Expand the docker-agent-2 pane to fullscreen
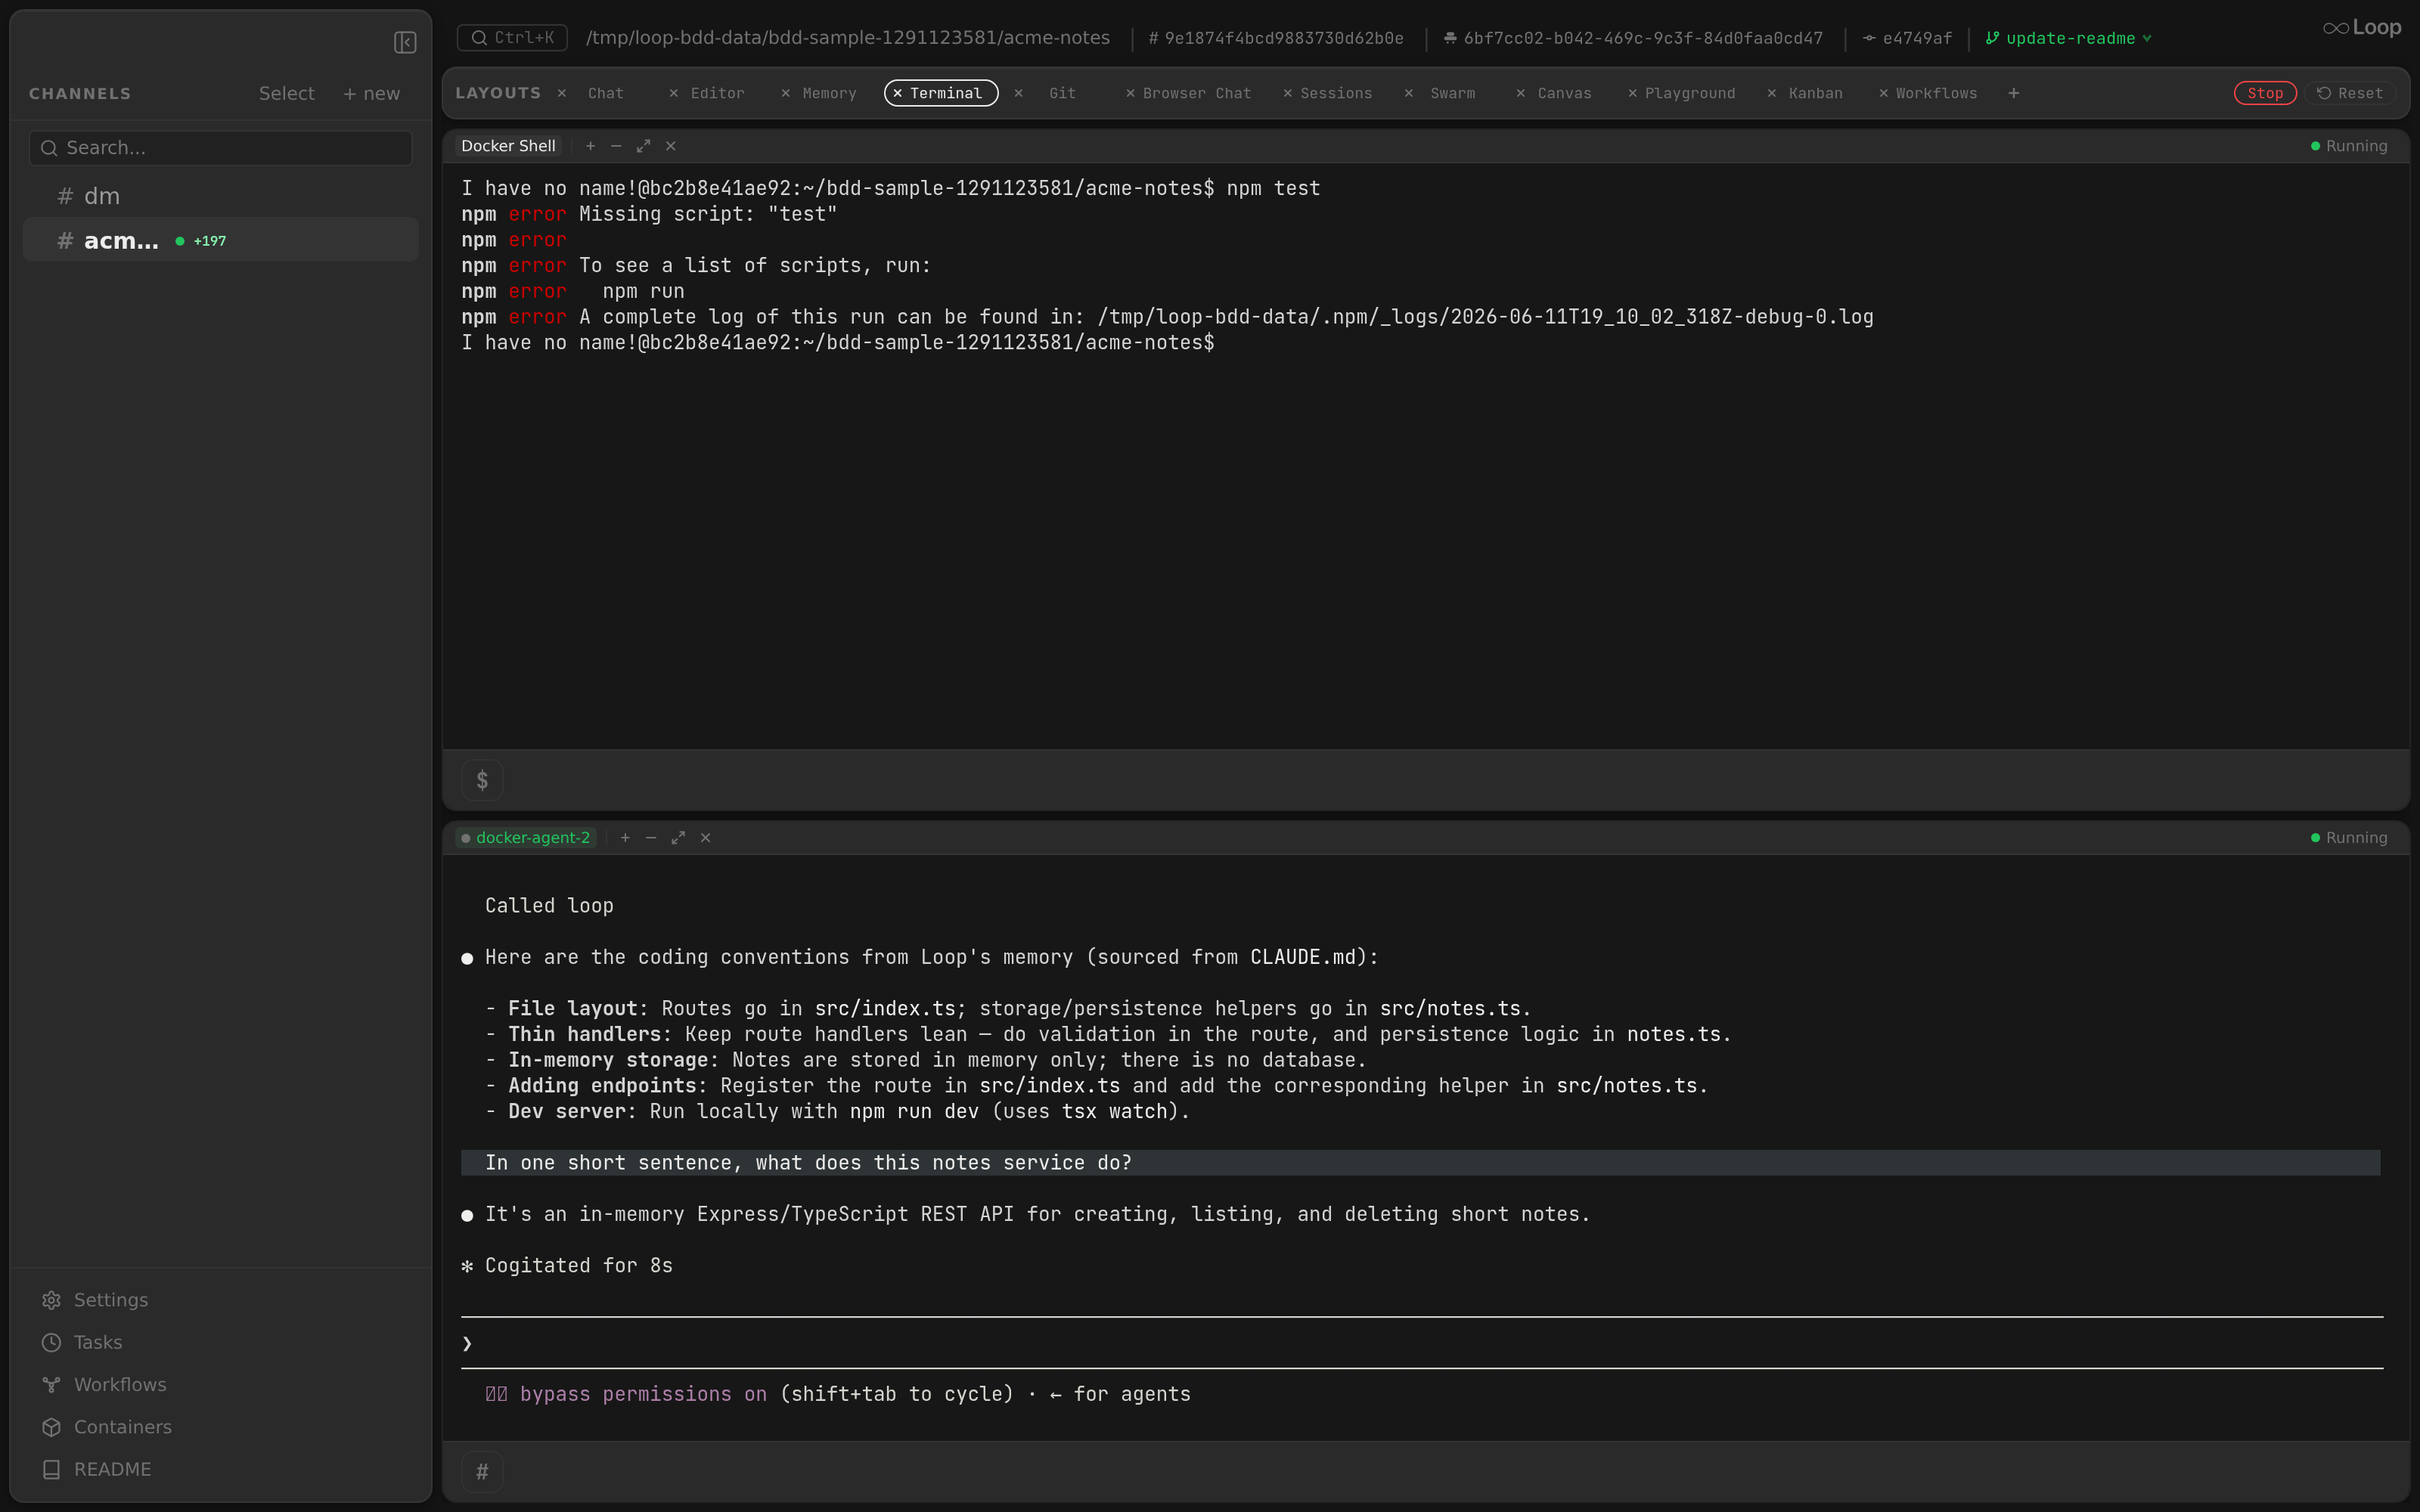The height and width of the screenshot is (1512, 2420). coord(678,838)
